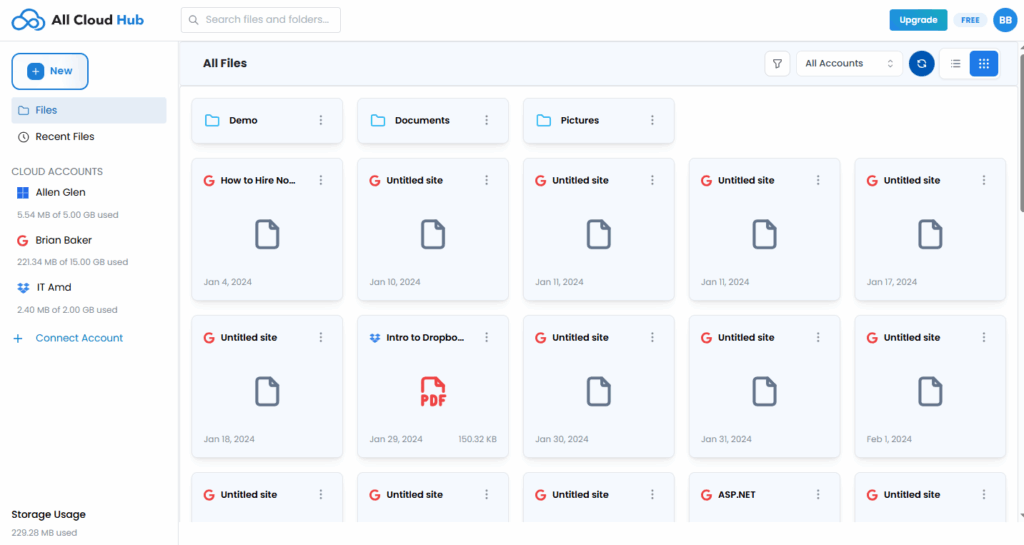Expand the All Accounts dropdown
Viewport: 1024px width, 545px height.
pyautogui.click(x=849, y=64)
